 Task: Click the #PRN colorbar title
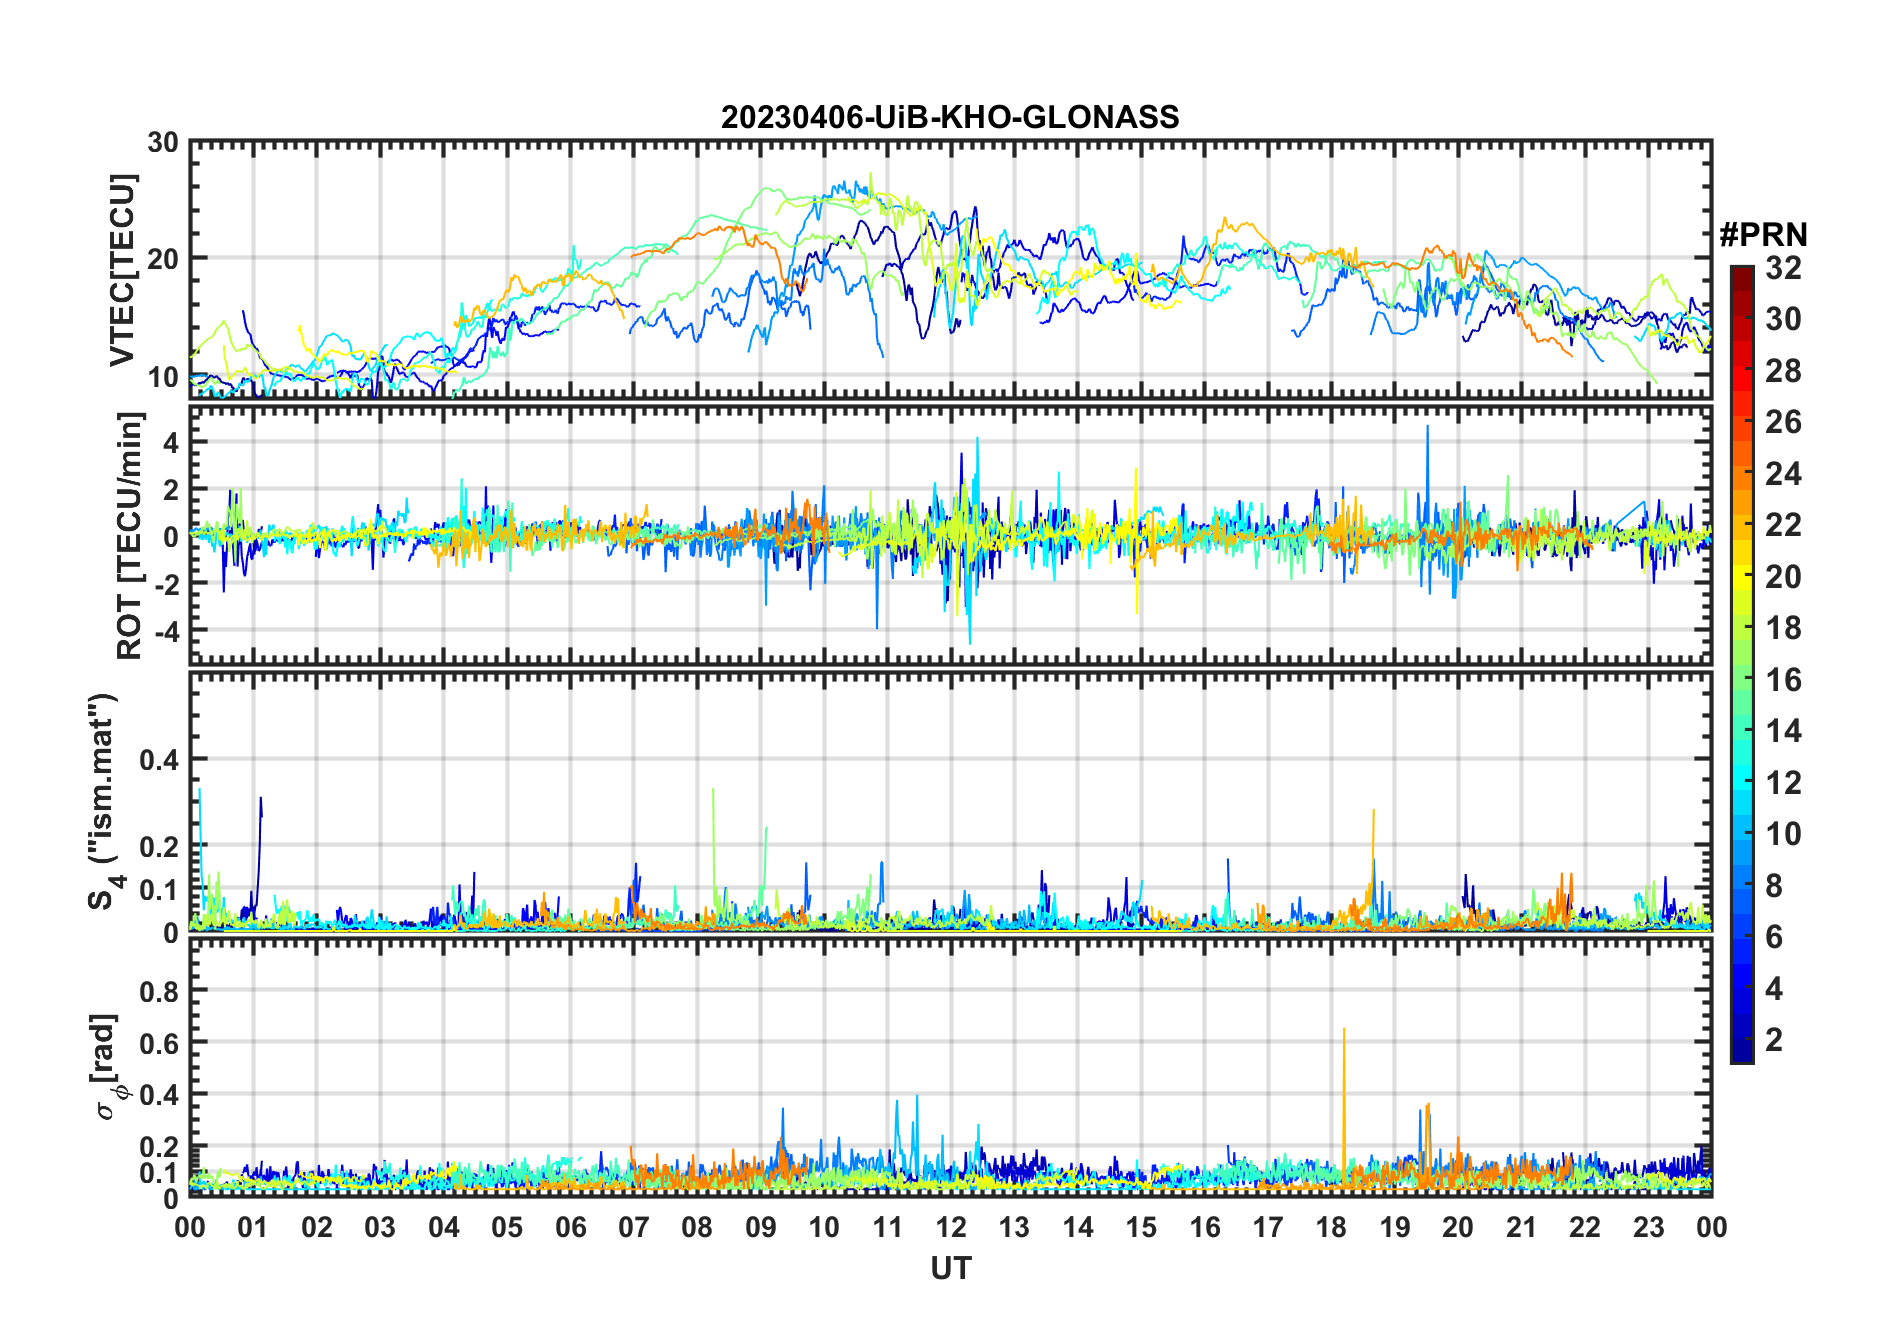click(1763, 234)
